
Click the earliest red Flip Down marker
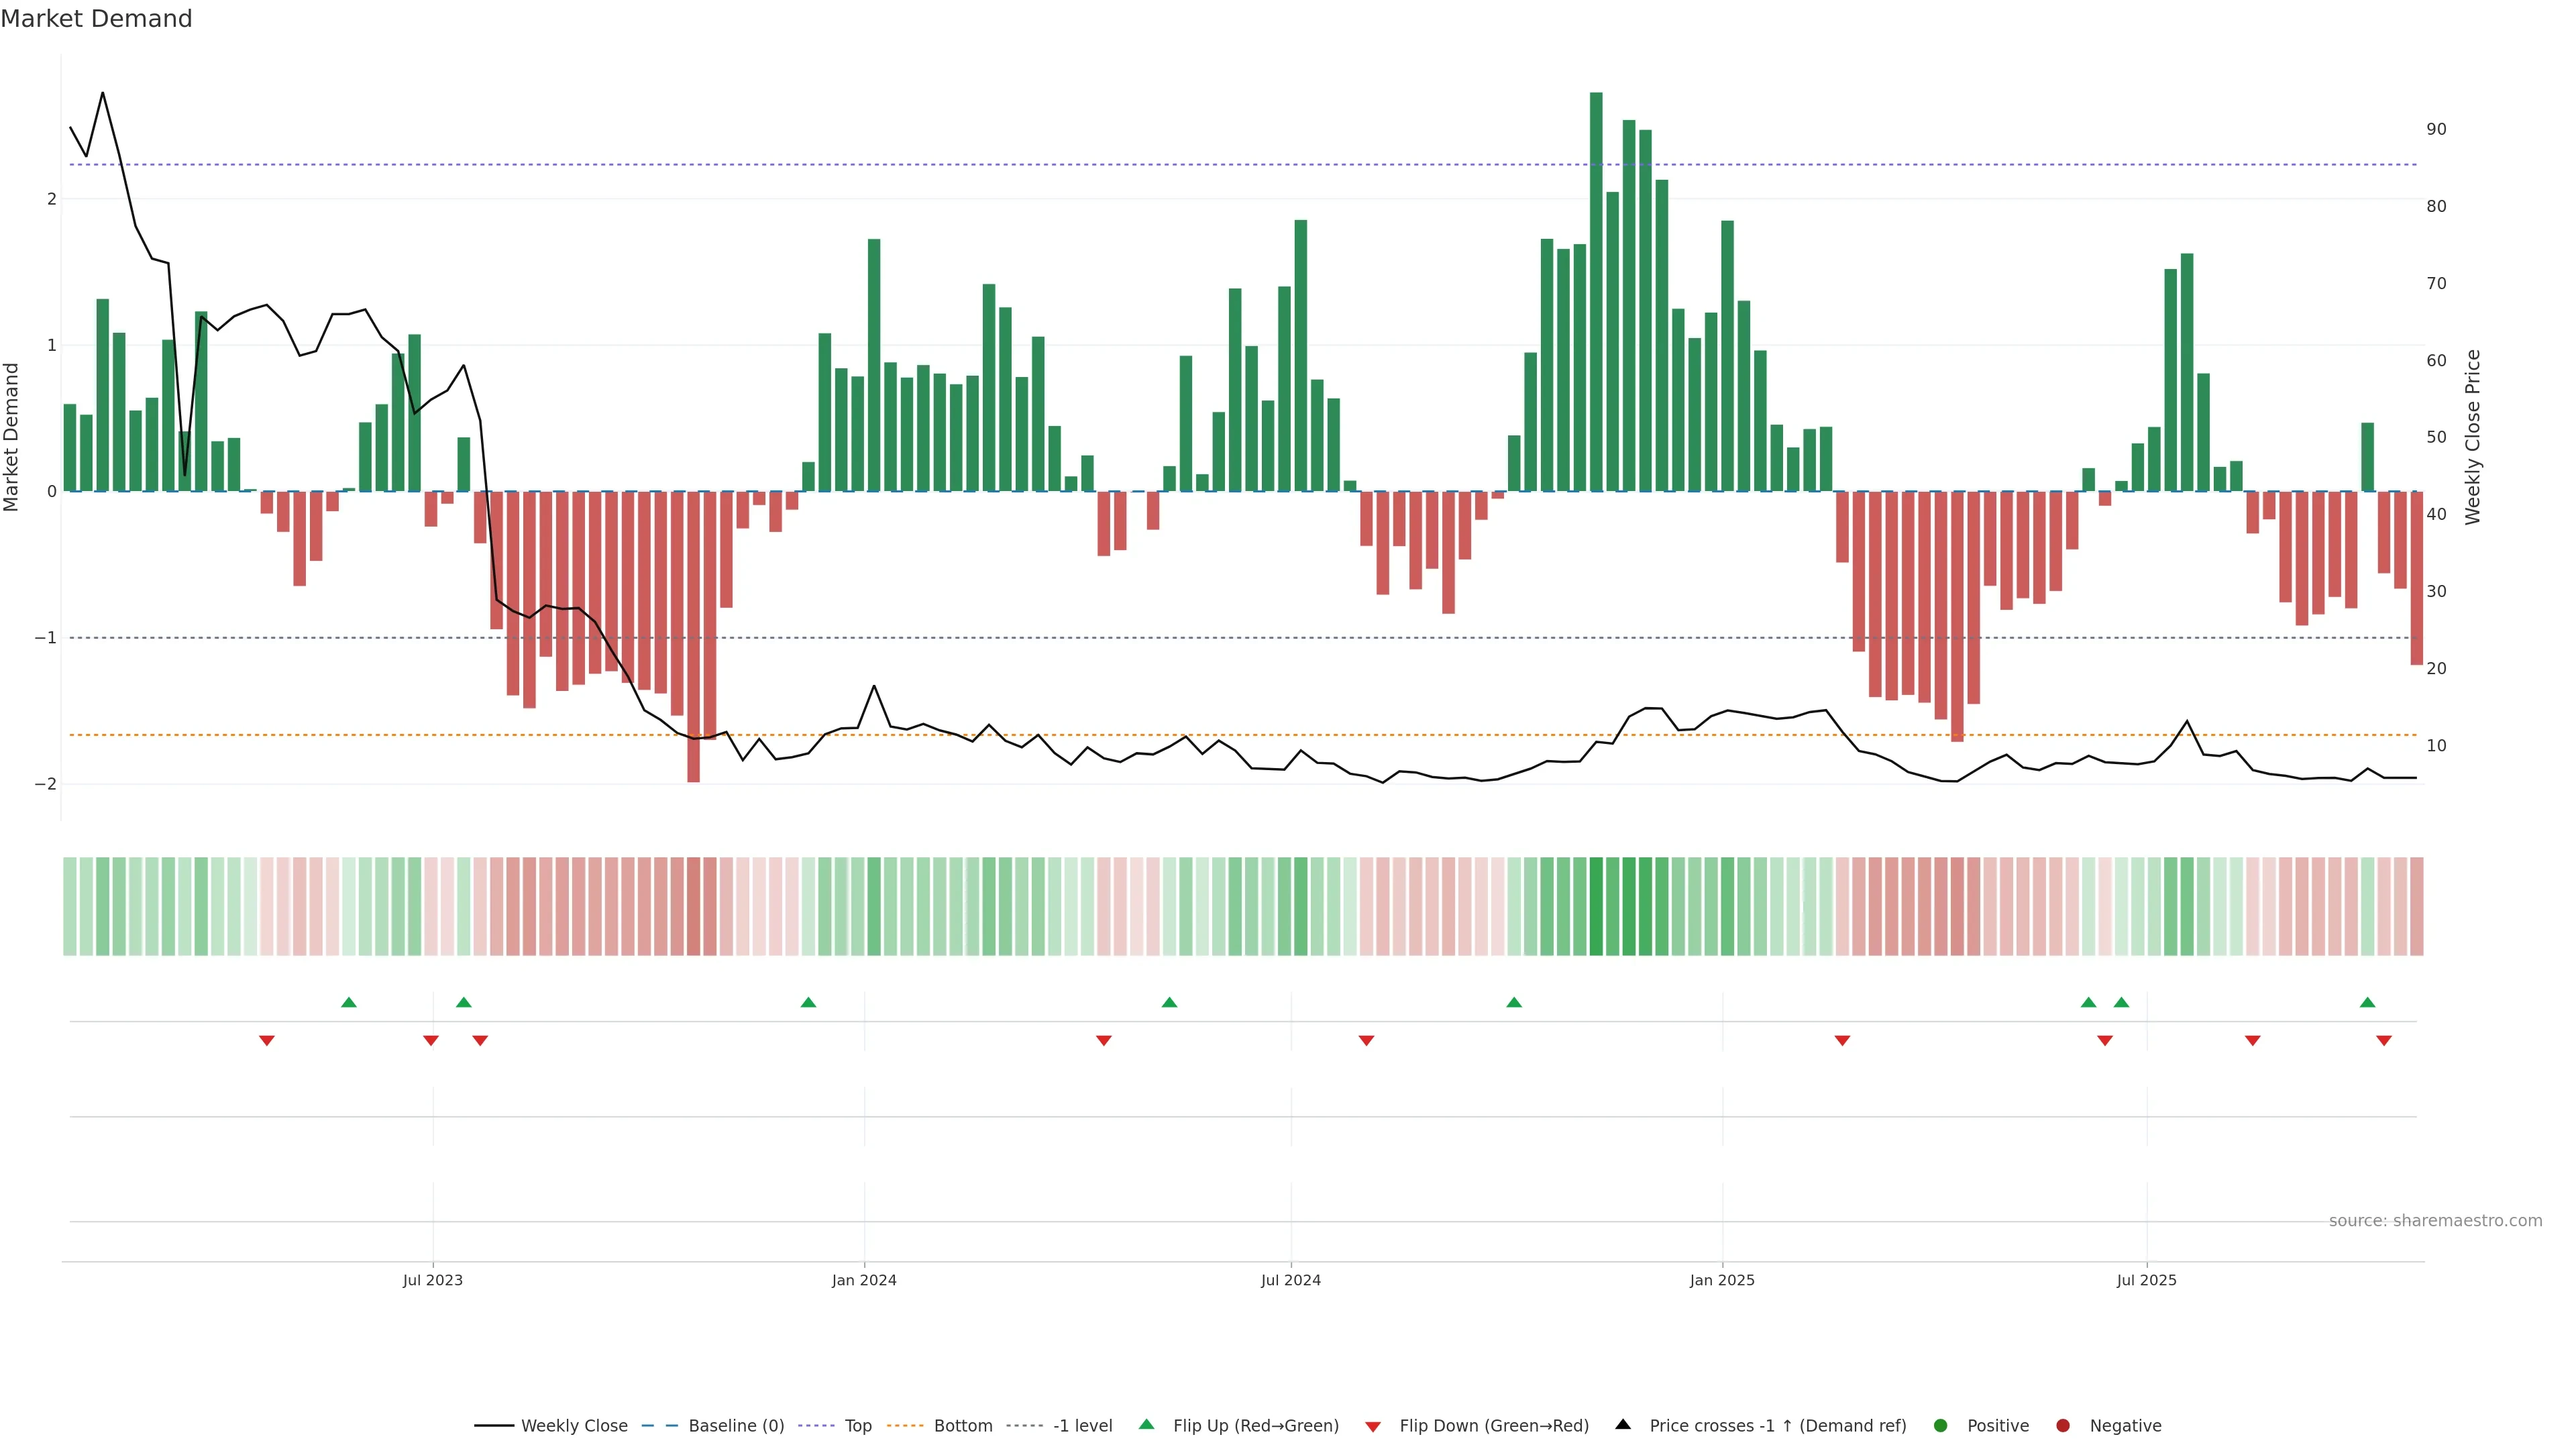(266, 1041)
